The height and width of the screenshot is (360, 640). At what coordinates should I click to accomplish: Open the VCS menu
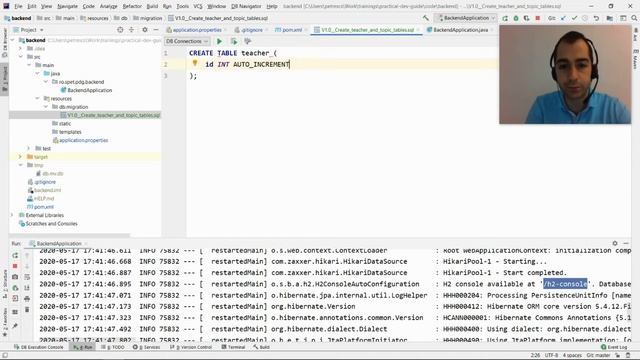click(198, 6)
